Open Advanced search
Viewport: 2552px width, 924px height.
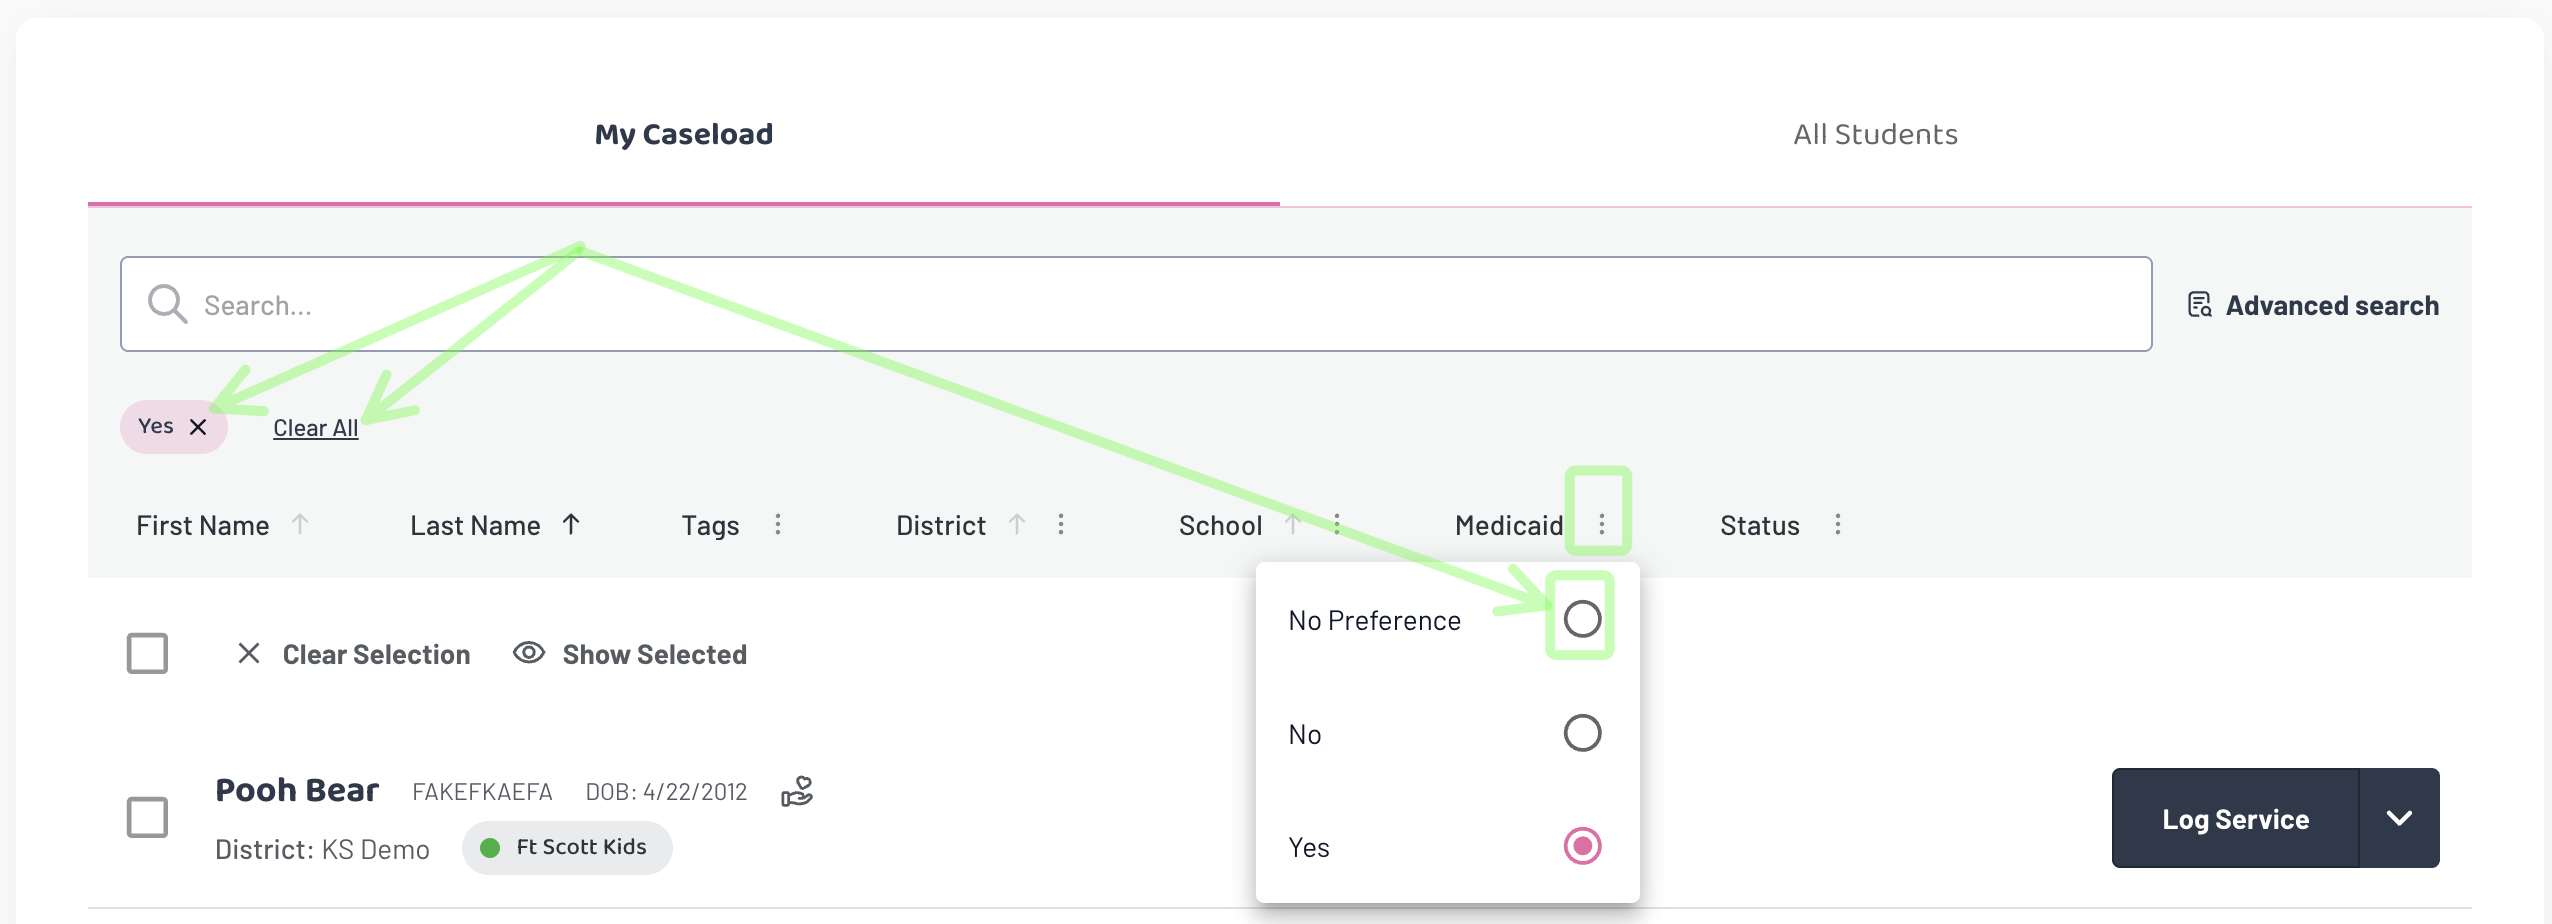(2313, 305)
